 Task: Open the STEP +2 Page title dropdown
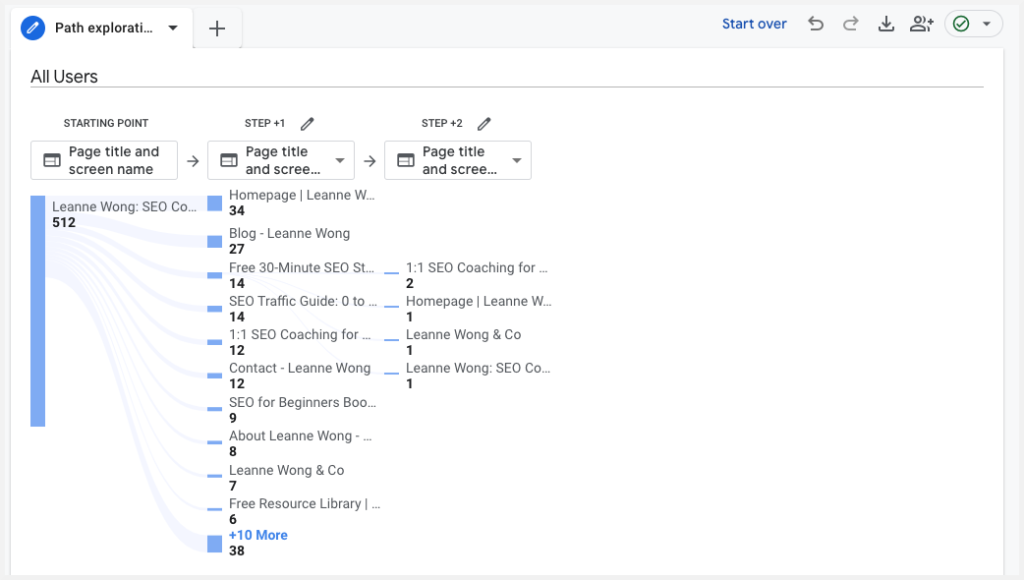tap(516, 160)
